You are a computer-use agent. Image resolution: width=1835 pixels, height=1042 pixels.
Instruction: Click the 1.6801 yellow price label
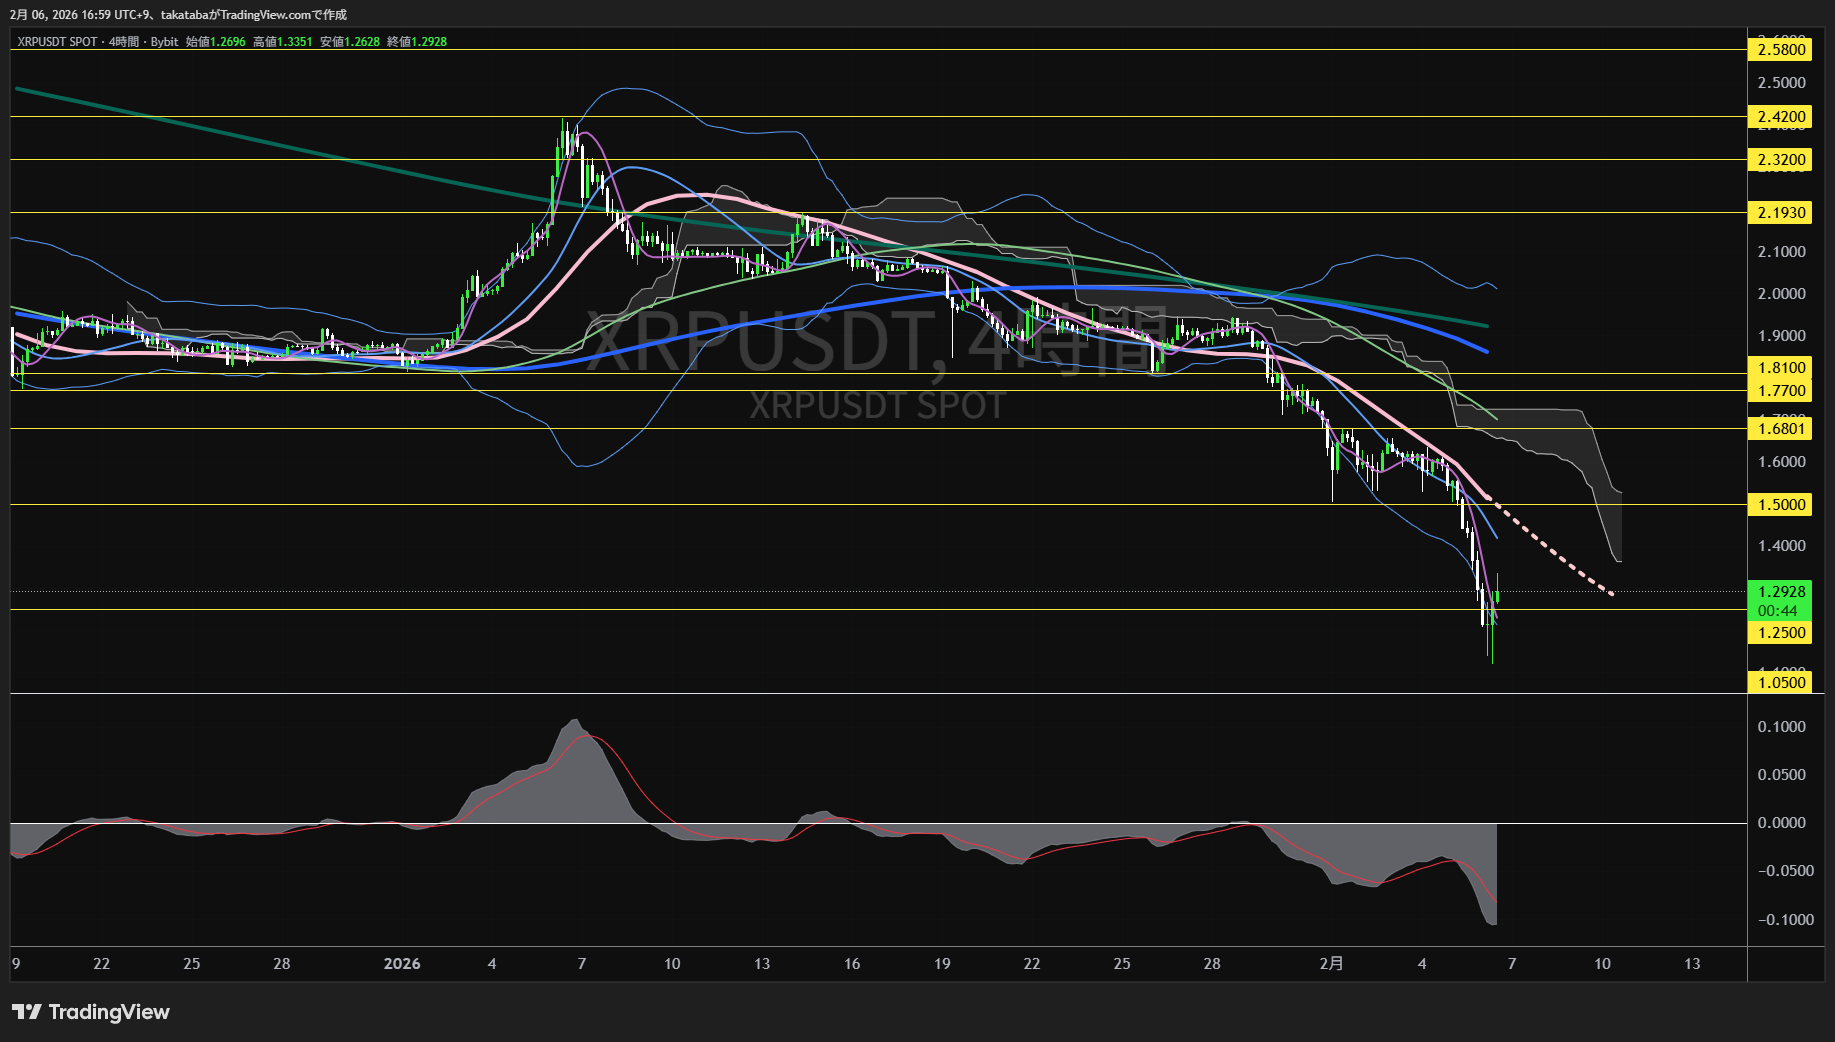[x=1781, y=429]
